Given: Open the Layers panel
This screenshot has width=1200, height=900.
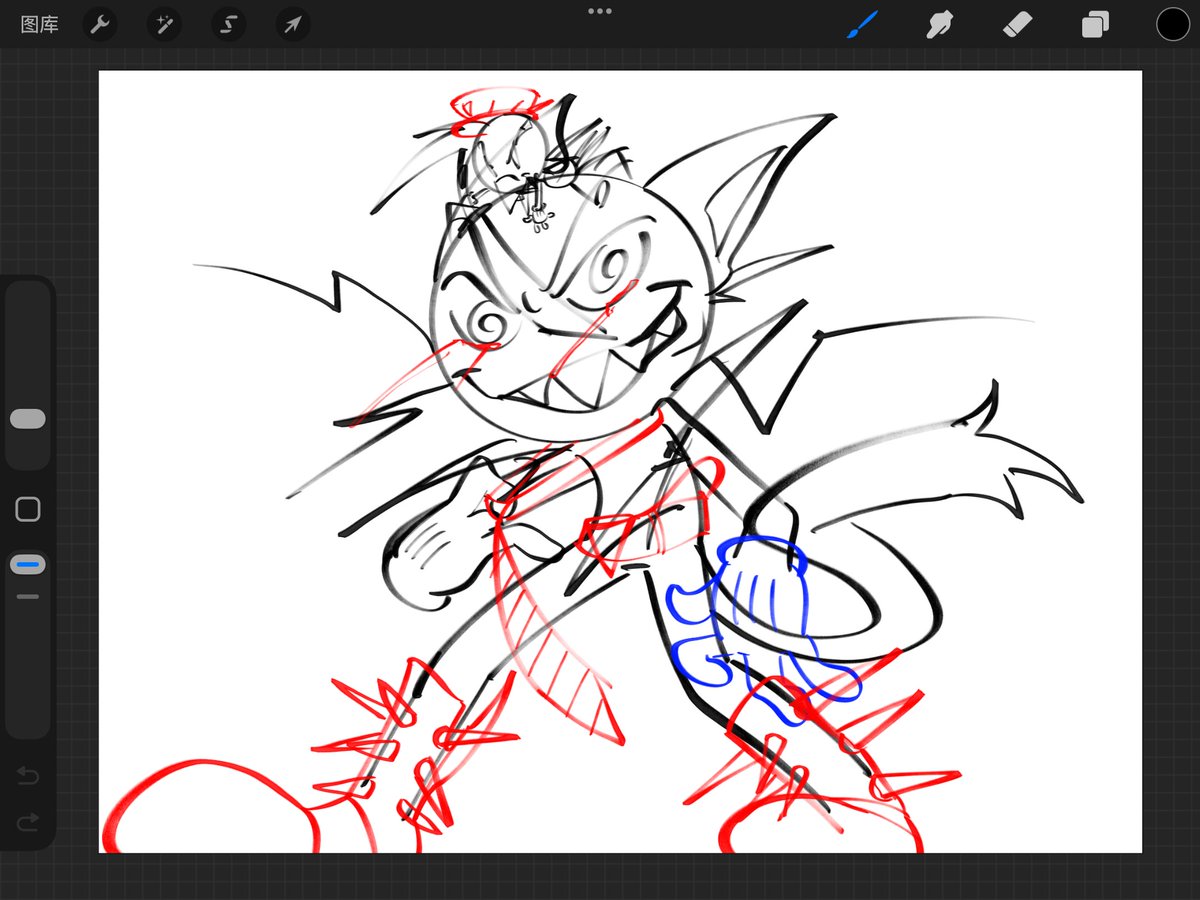Looking at the screenshot, I should [1095, 25].
